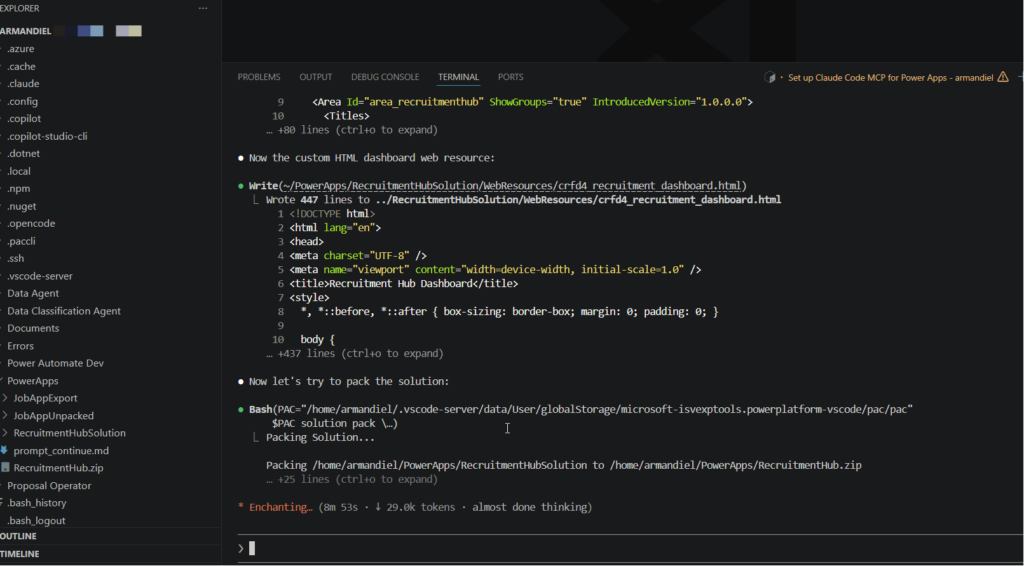Open the PORTS tab
This screenshot has height=566, width=1024.
(x=511, y=77)
